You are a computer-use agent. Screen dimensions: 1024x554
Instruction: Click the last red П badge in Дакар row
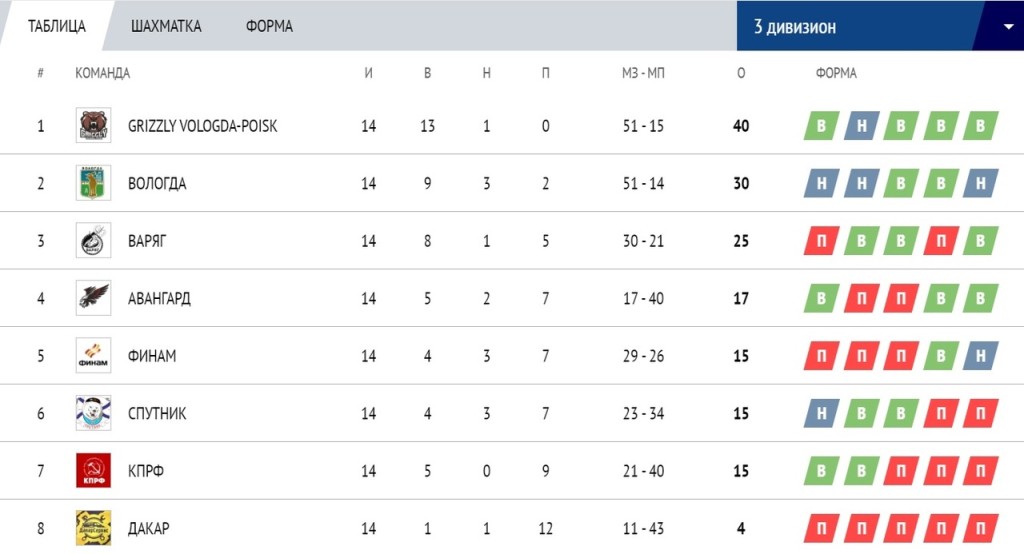(980, 529)
